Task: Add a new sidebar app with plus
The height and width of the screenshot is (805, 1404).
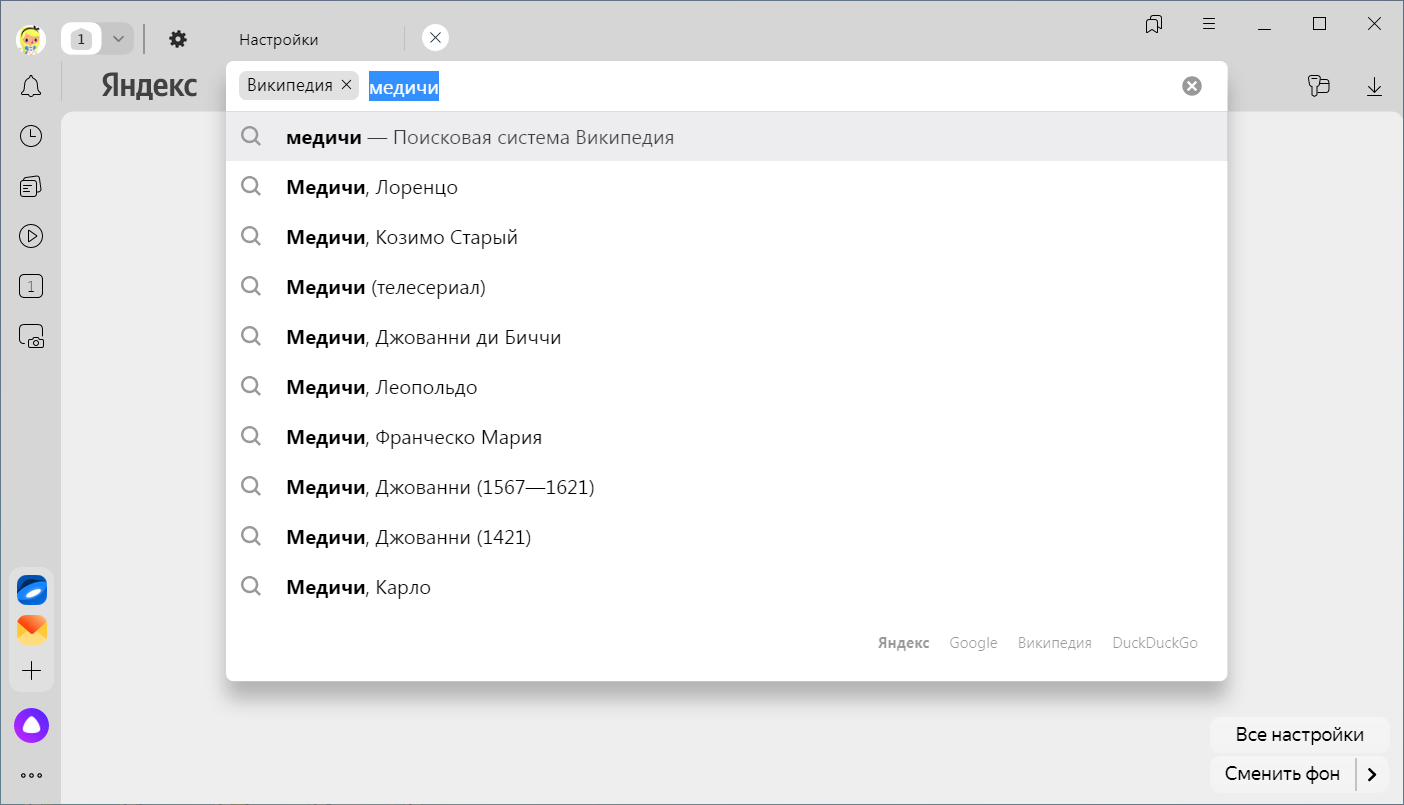Action: point(32,670)
